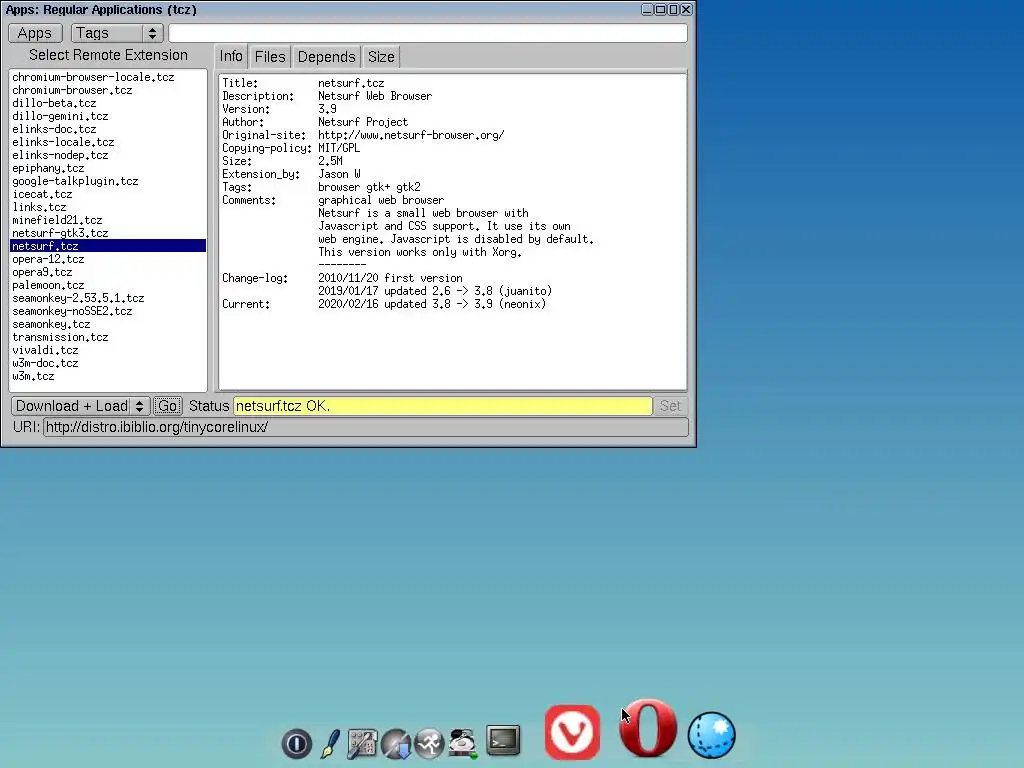Select w3m-doc.tcz extension
This screenshot has height=768, width=1024.
(x=108, y=363)
